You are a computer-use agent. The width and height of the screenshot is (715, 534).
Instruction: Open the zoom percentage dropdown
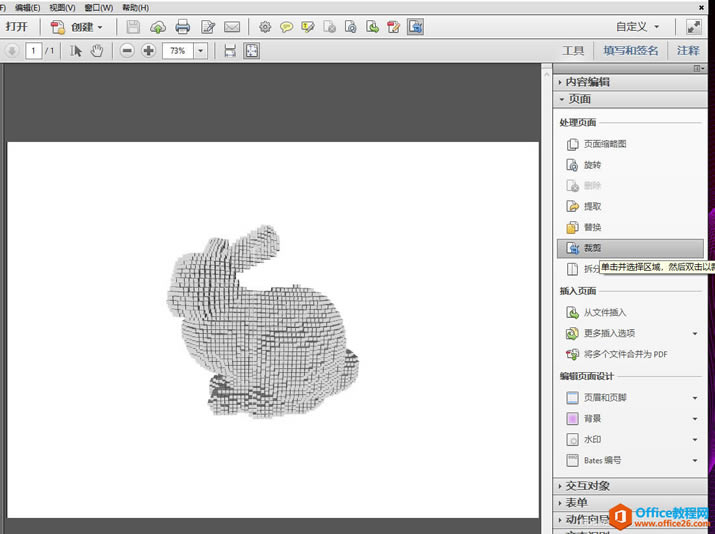pyautogui.click(x=201, y=51)
